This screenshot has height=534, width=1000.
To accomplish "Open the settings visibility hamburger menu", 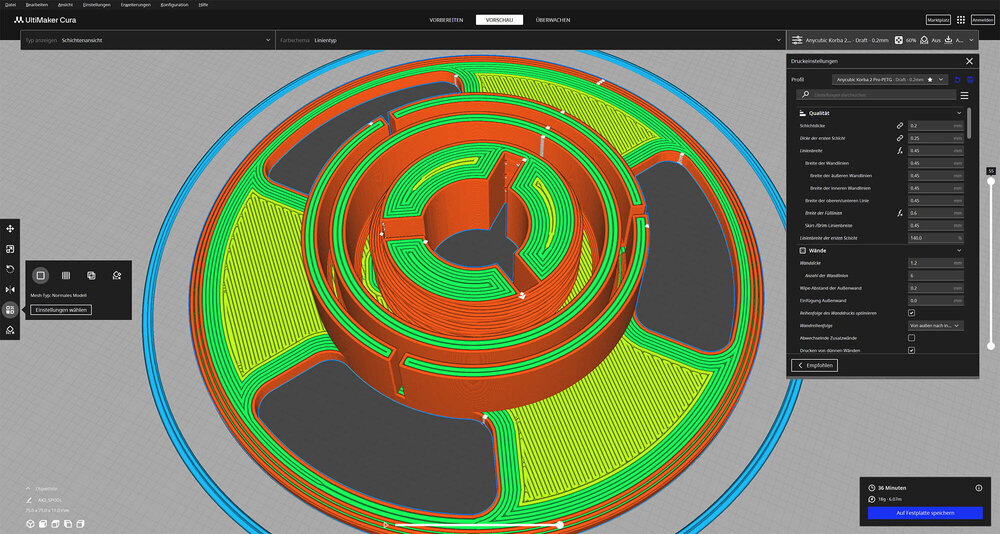I will coord(964,95).
